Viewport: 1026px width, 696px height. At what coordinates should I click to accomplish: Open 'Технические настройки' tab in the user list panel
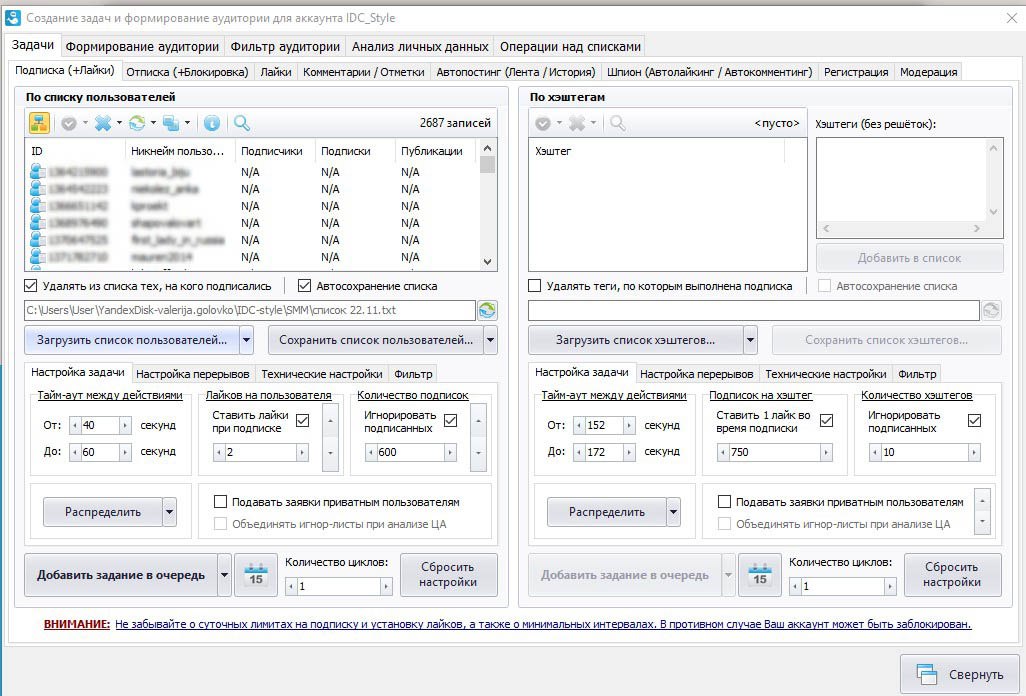pos(322,374)
